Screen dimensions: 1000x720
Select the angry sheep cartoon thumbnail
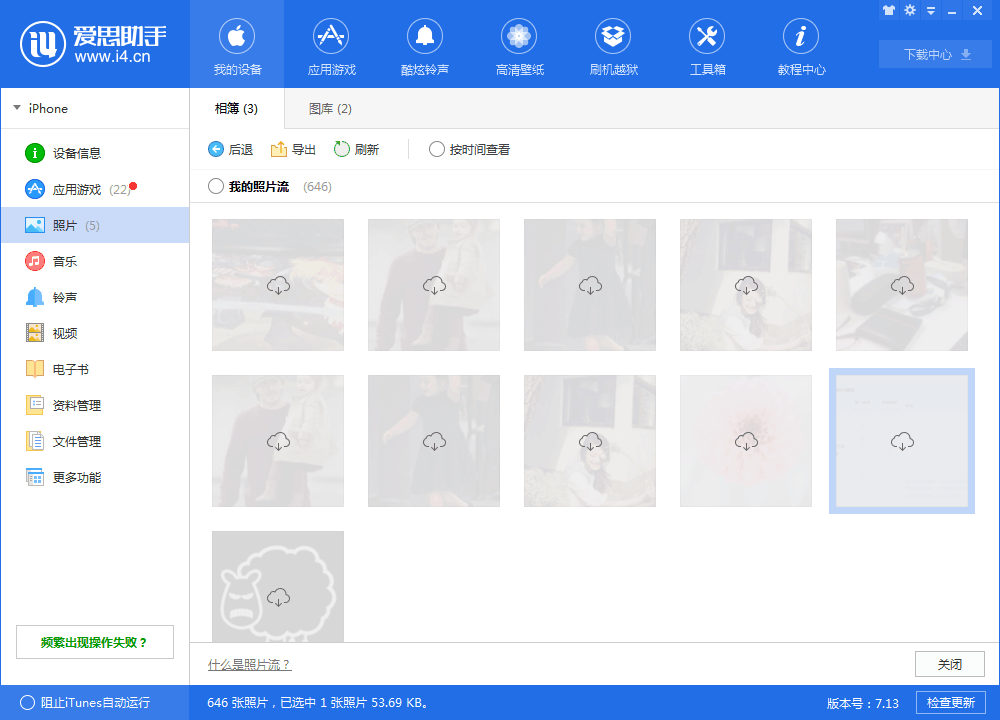[x=278, y=586]
